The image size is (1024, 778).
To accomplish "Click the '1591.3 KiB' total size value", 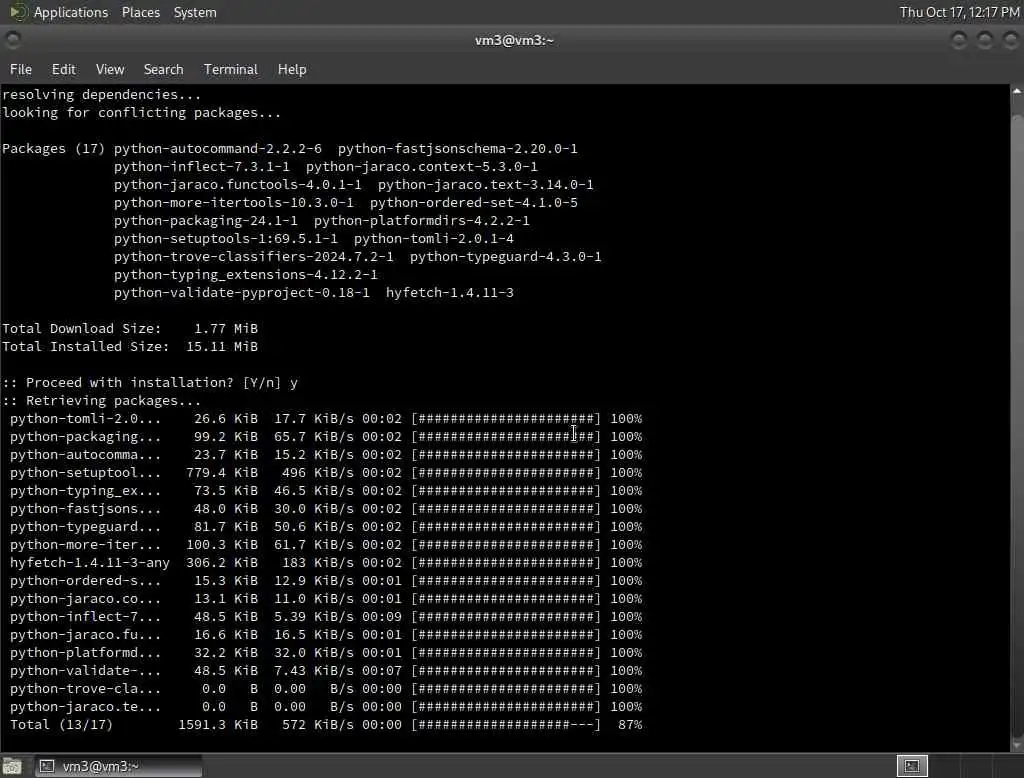I will [x=217, y=724].
